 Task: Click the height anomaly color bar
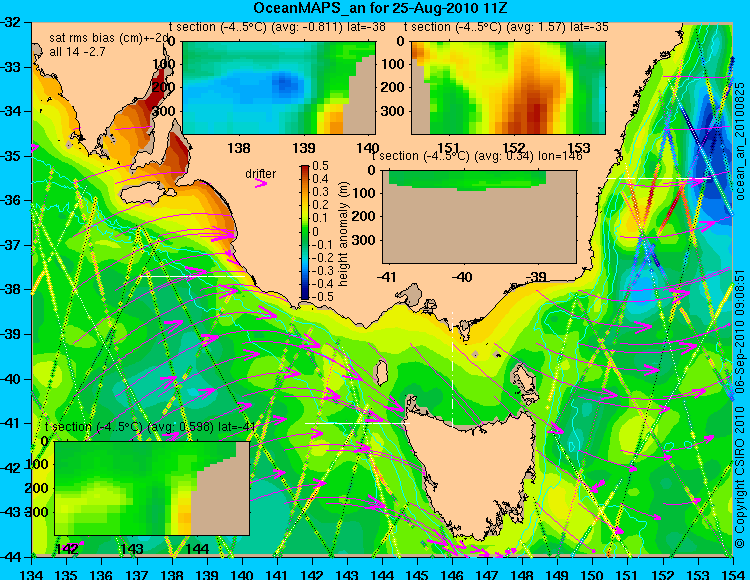click(305, 232)
